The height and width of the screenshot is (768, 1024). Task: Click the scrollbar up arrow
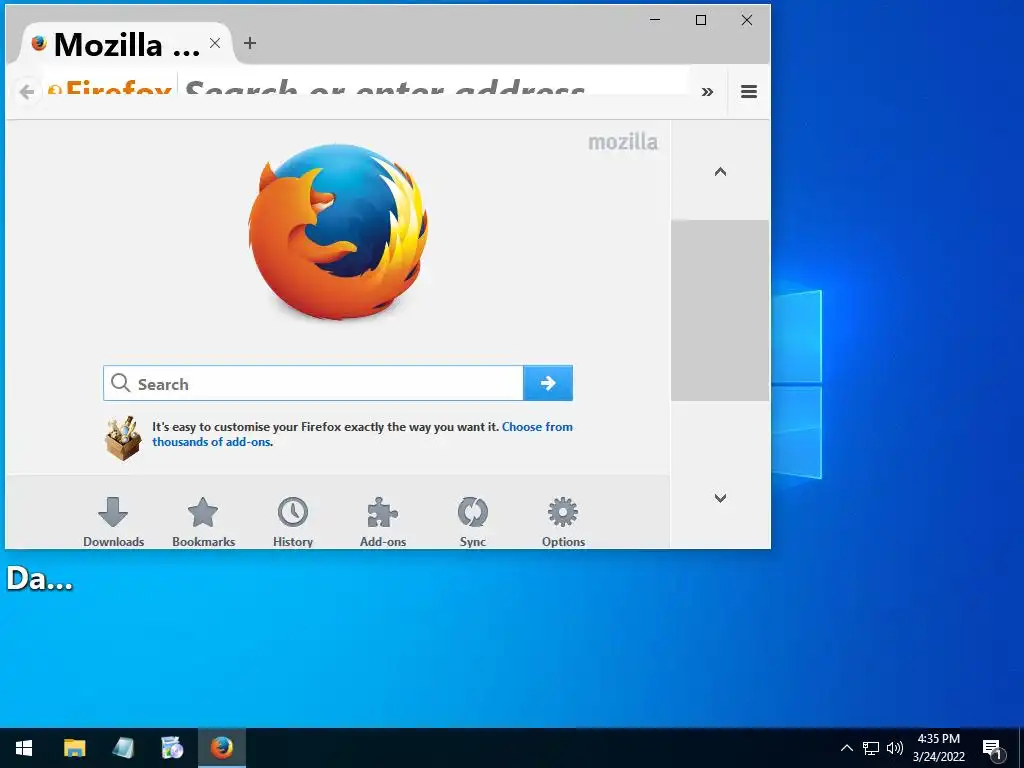click(x=720, y=172)
